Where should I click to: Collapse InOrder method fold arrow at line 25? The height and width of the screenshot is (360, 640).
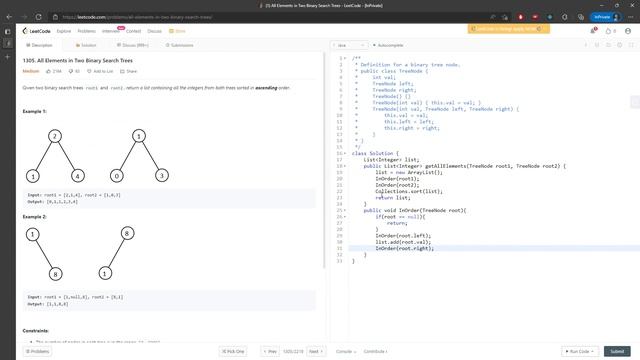pos(345,211)
